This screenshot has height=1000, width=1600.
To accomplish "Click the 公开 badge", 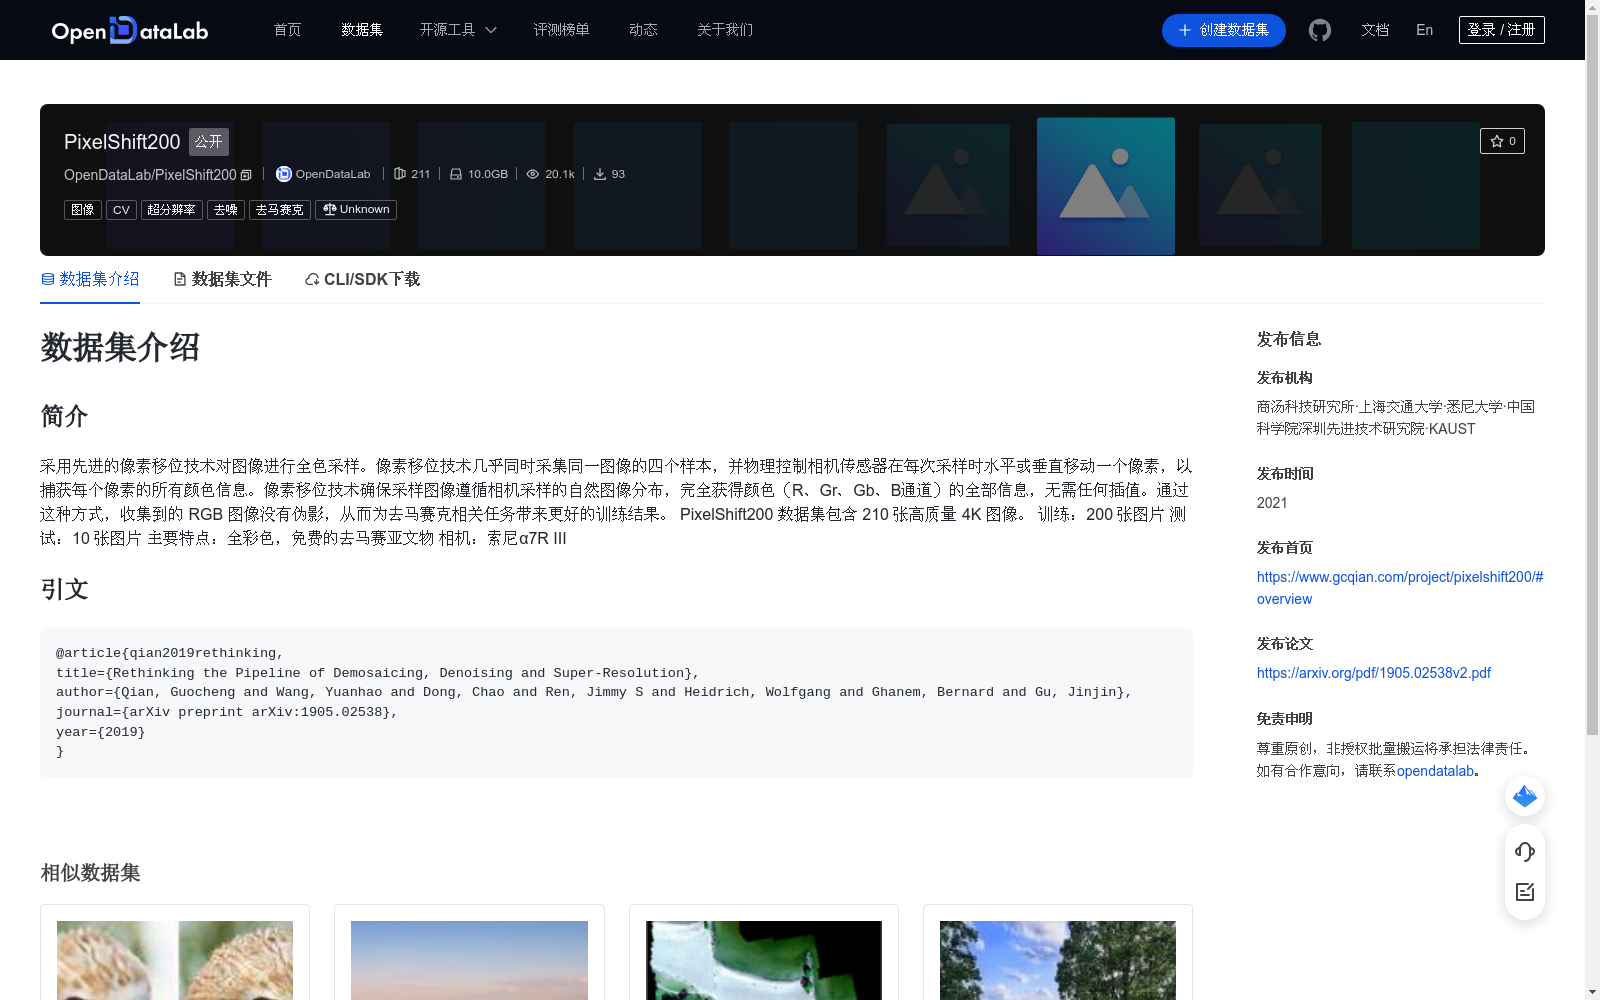I will pyautogui.click(x=209, y=142).
